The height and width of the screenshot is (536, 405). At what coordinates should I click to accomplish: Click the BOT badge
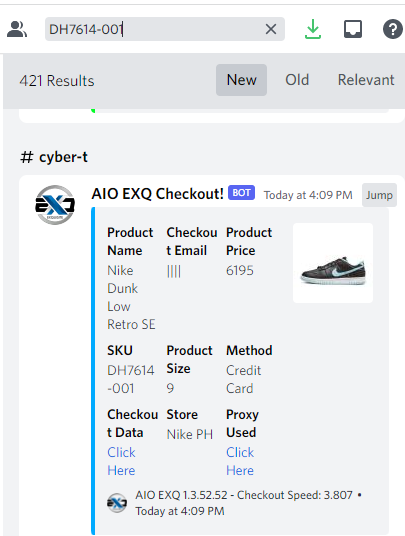[241, 193]
